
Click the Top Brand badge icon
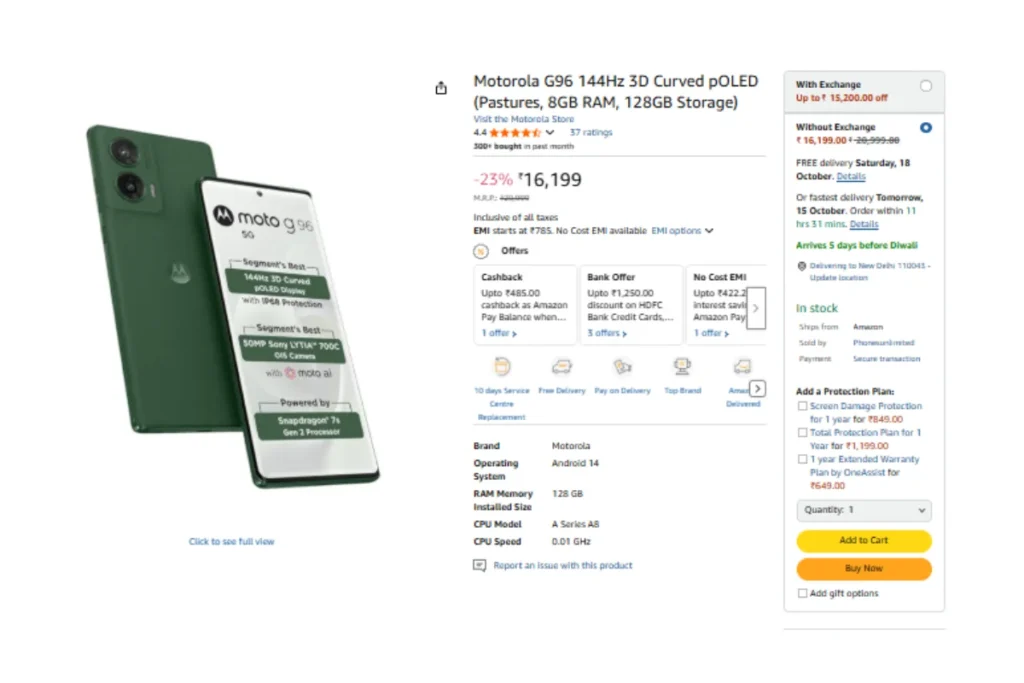(683, 366)
